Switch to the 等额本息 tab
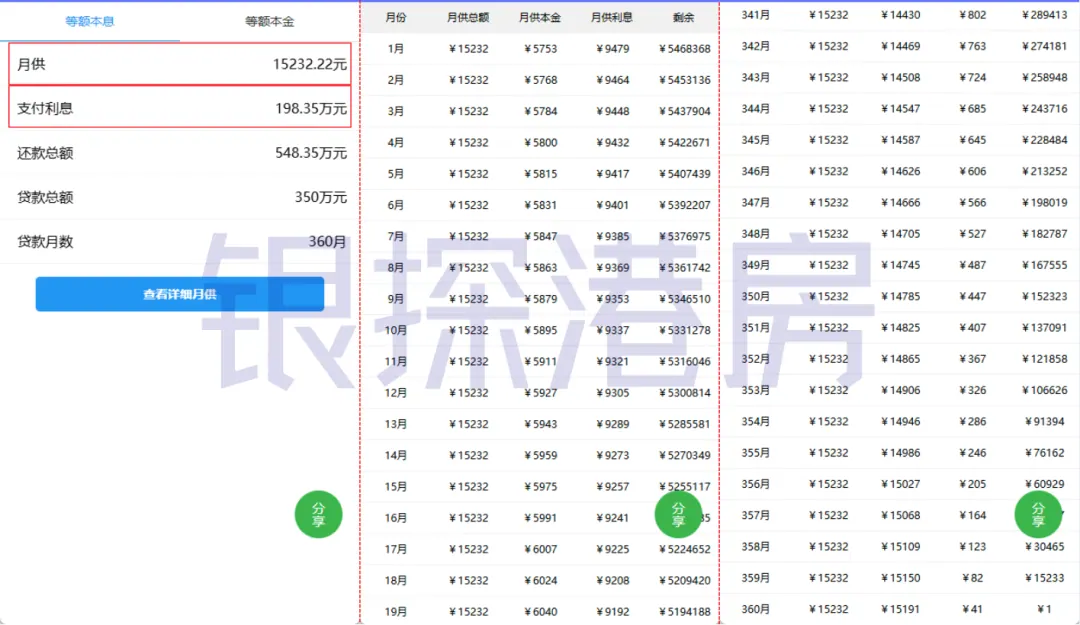The height and width of the screenshot is (625, 1080). point(90,21)
